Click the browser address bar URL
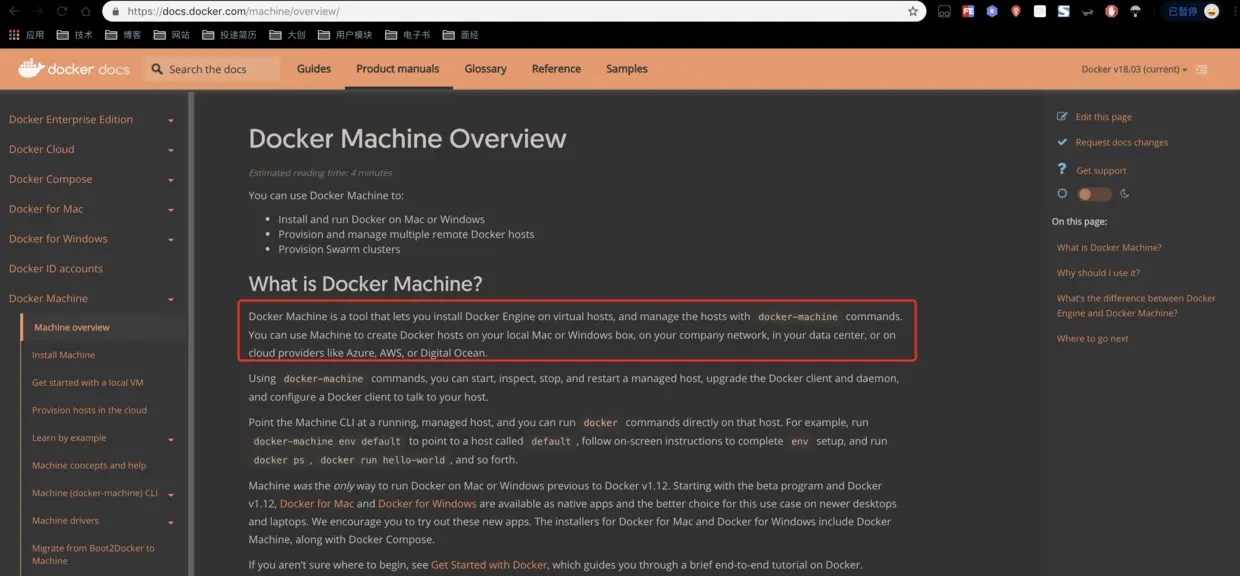 coord(233,12)
